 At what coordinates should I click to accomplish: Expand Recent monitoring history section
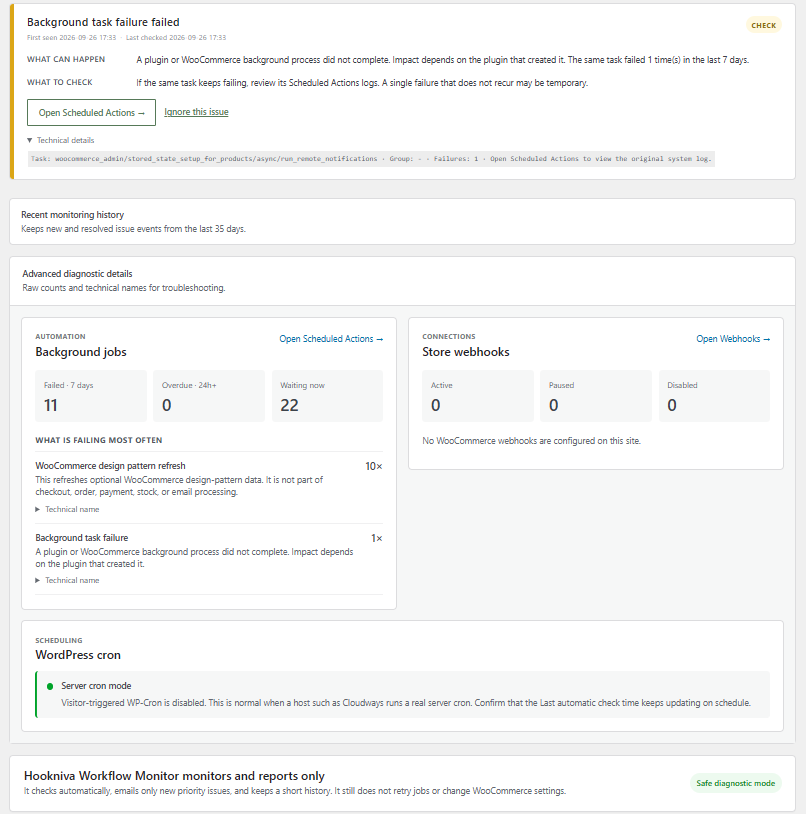click(402, 221)
